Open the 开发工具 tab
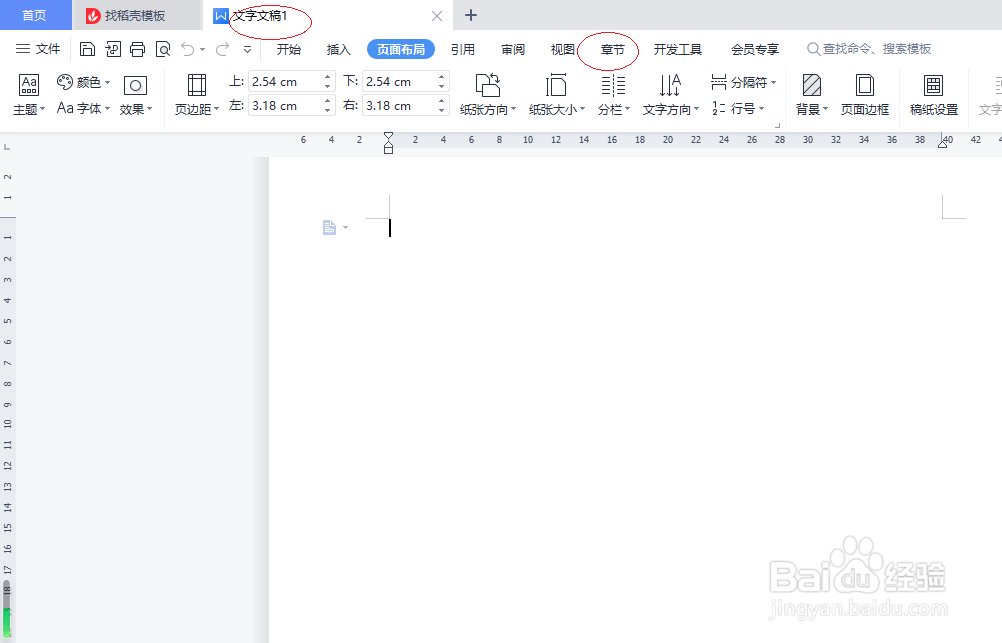Image resolution: width=1002 pixels, height=643 pixels. [x=678, y=49]
